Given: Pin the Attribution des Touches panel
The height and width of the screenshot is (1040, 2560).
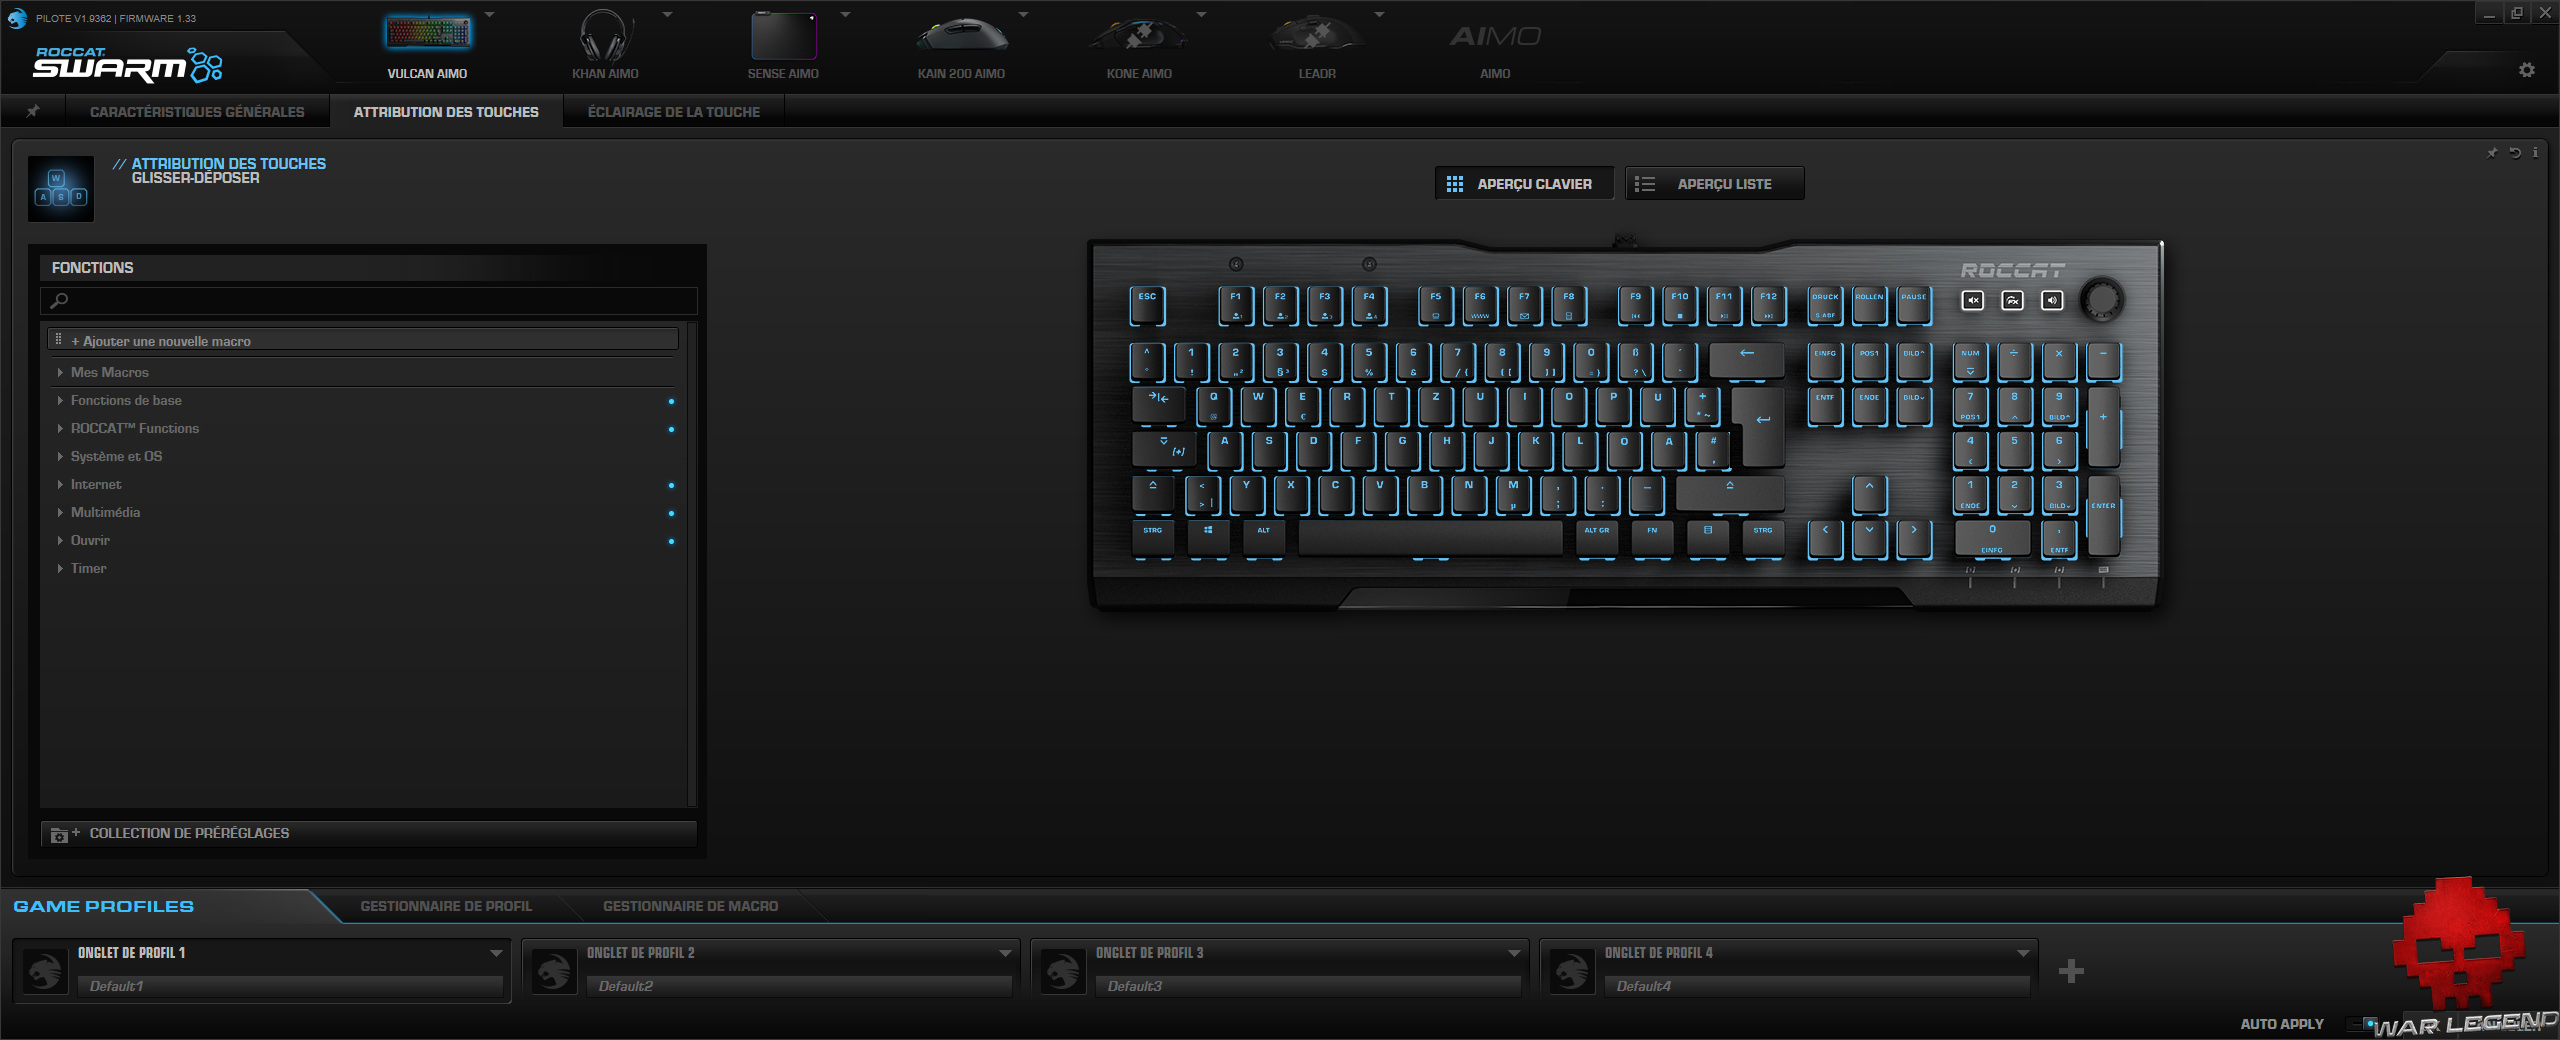Looking at the screenshot, I should pos(2492,153).
